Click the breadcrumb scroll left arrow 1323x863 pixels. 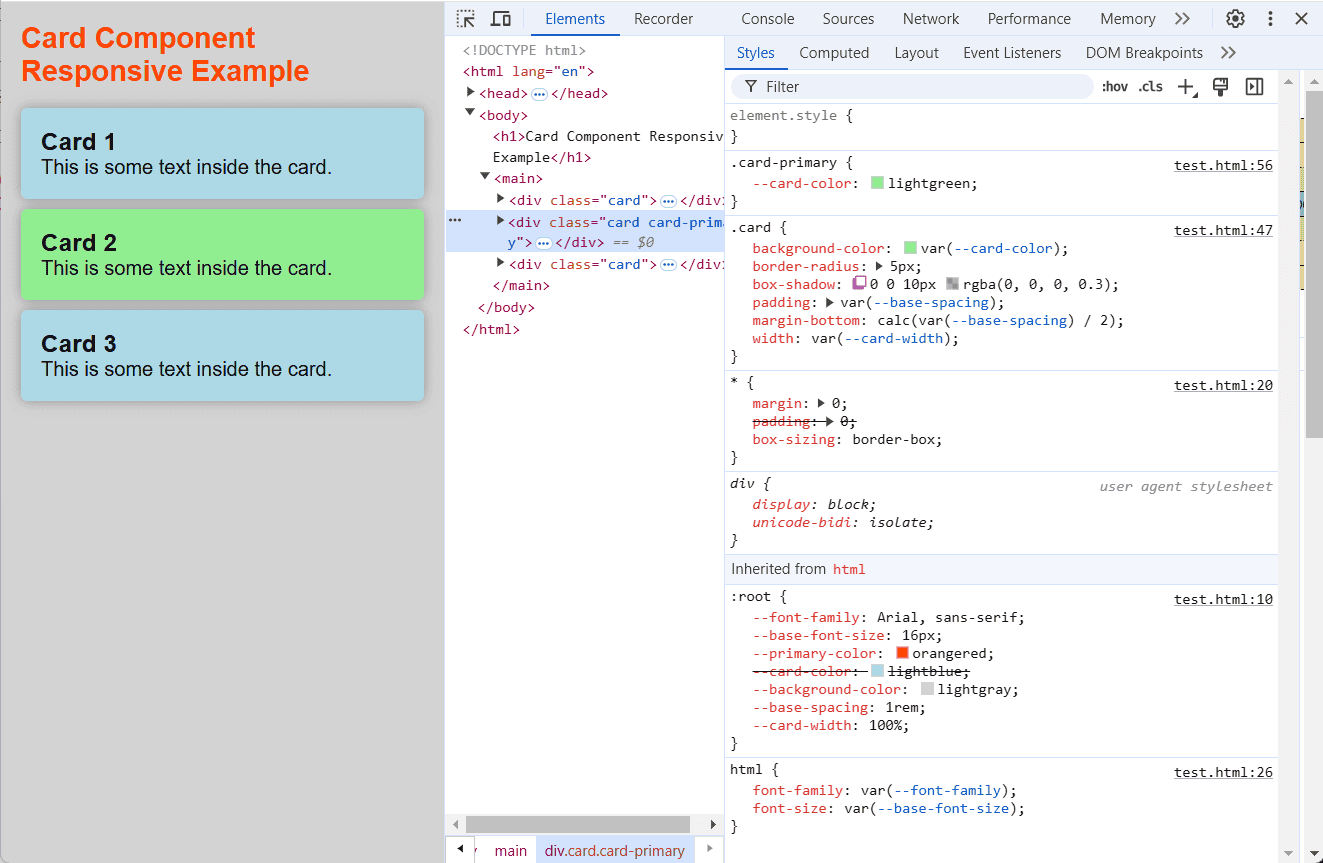click(x=460, y=849)
